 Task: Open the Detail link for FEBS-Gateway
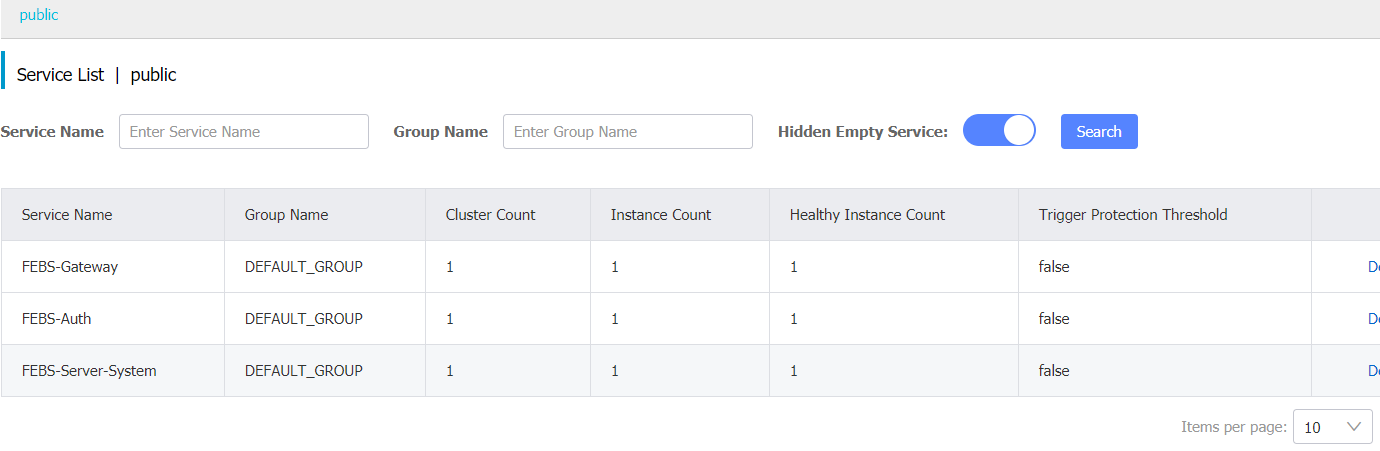(x=1373, y=267)
